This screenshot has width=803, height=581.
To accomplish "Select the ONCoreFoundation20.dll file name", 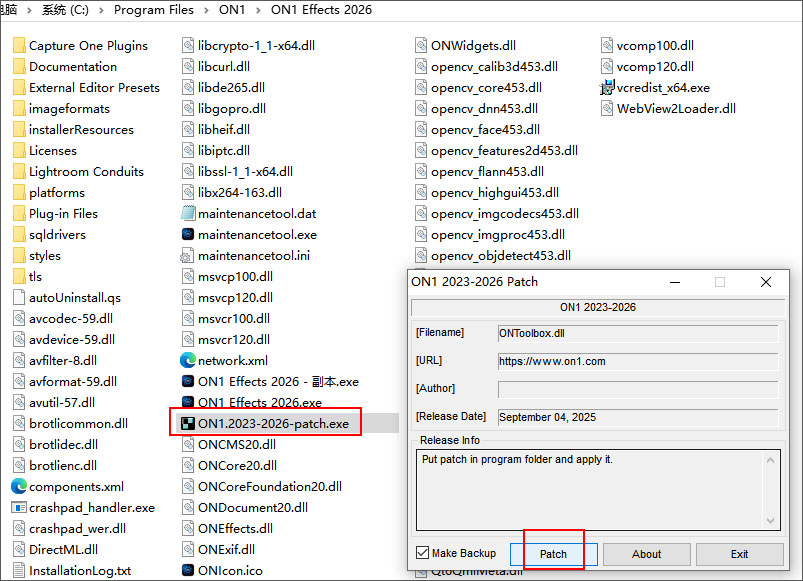I will (270, 486).
